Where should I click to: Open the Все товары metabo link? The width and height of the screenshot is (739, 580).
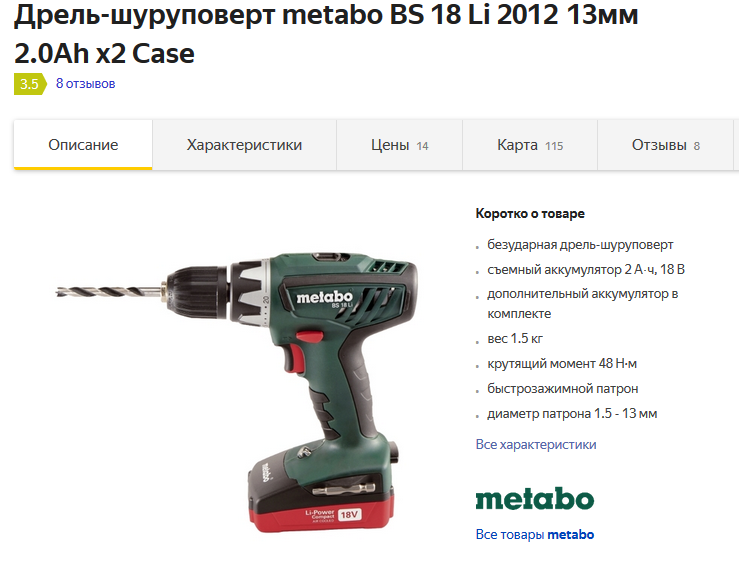coord(535,534)
